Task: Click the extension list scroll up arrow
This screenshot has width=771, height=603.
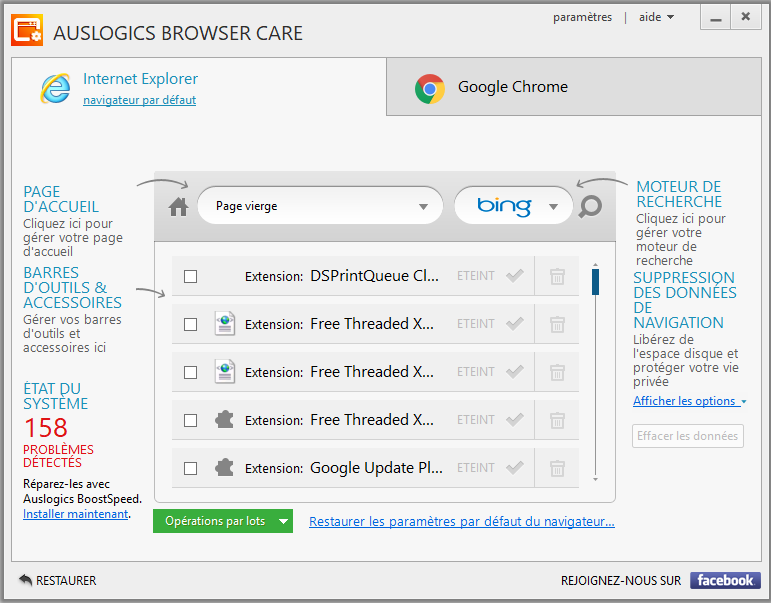Action: click(x=595, y=265)
